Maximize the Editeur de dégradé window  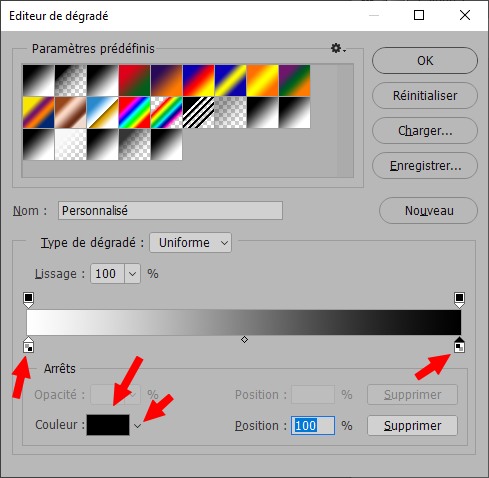(x=419, y=15)
